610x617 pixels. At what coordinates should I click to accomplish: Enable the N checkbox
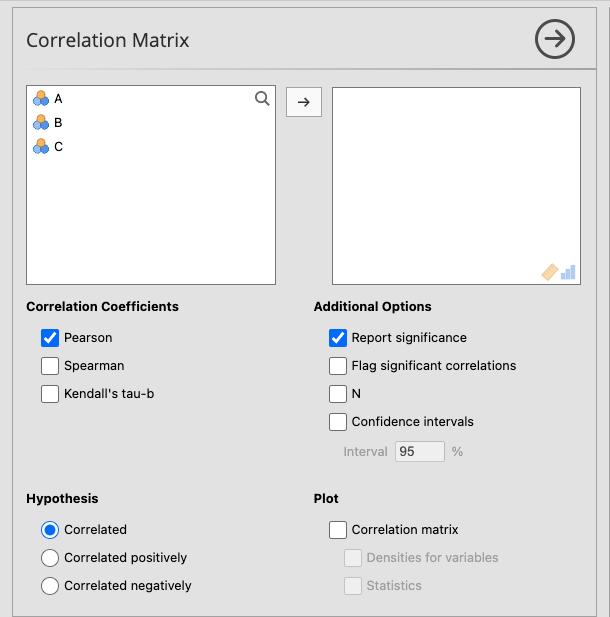coord(338,394)
